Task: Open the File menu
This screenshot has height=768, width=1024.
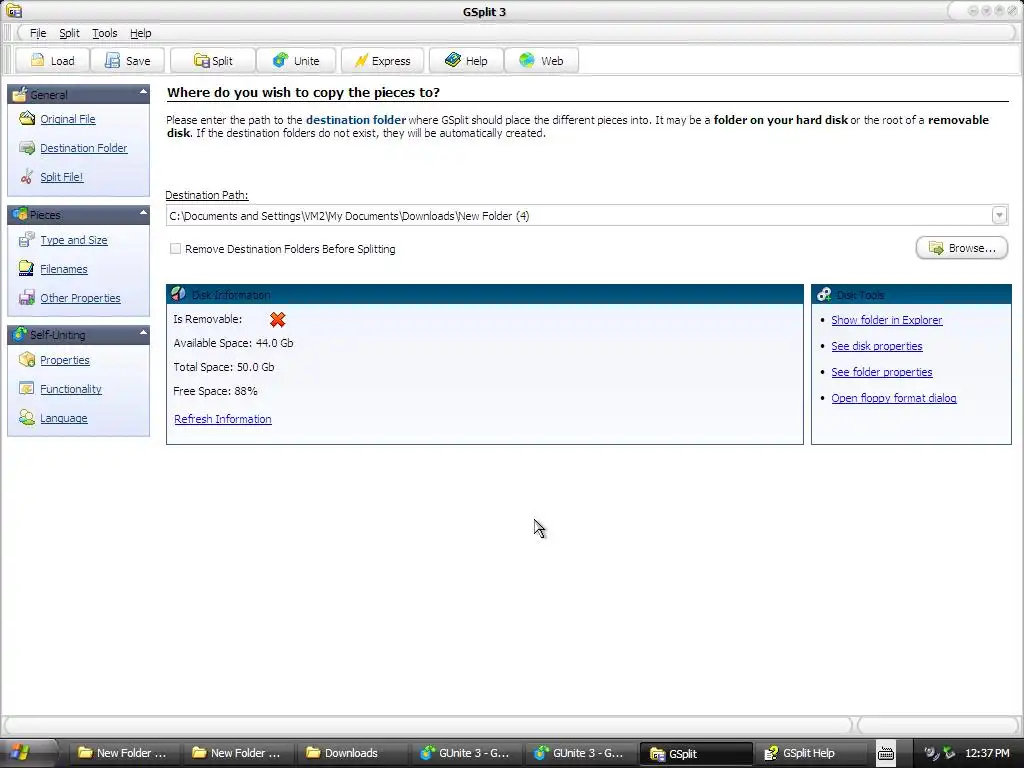Action: click(x=38, y=33)
